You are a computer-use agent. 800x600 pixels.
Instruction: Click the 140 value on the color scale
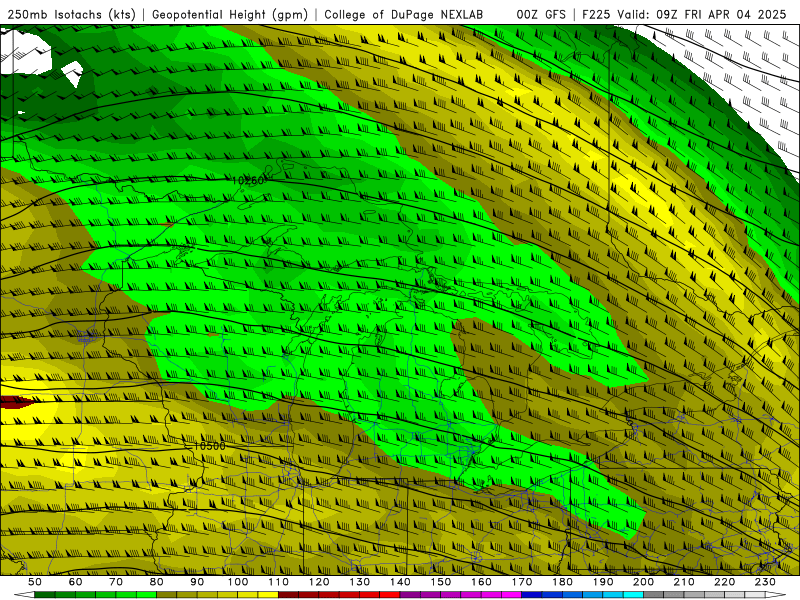[400, 582]
